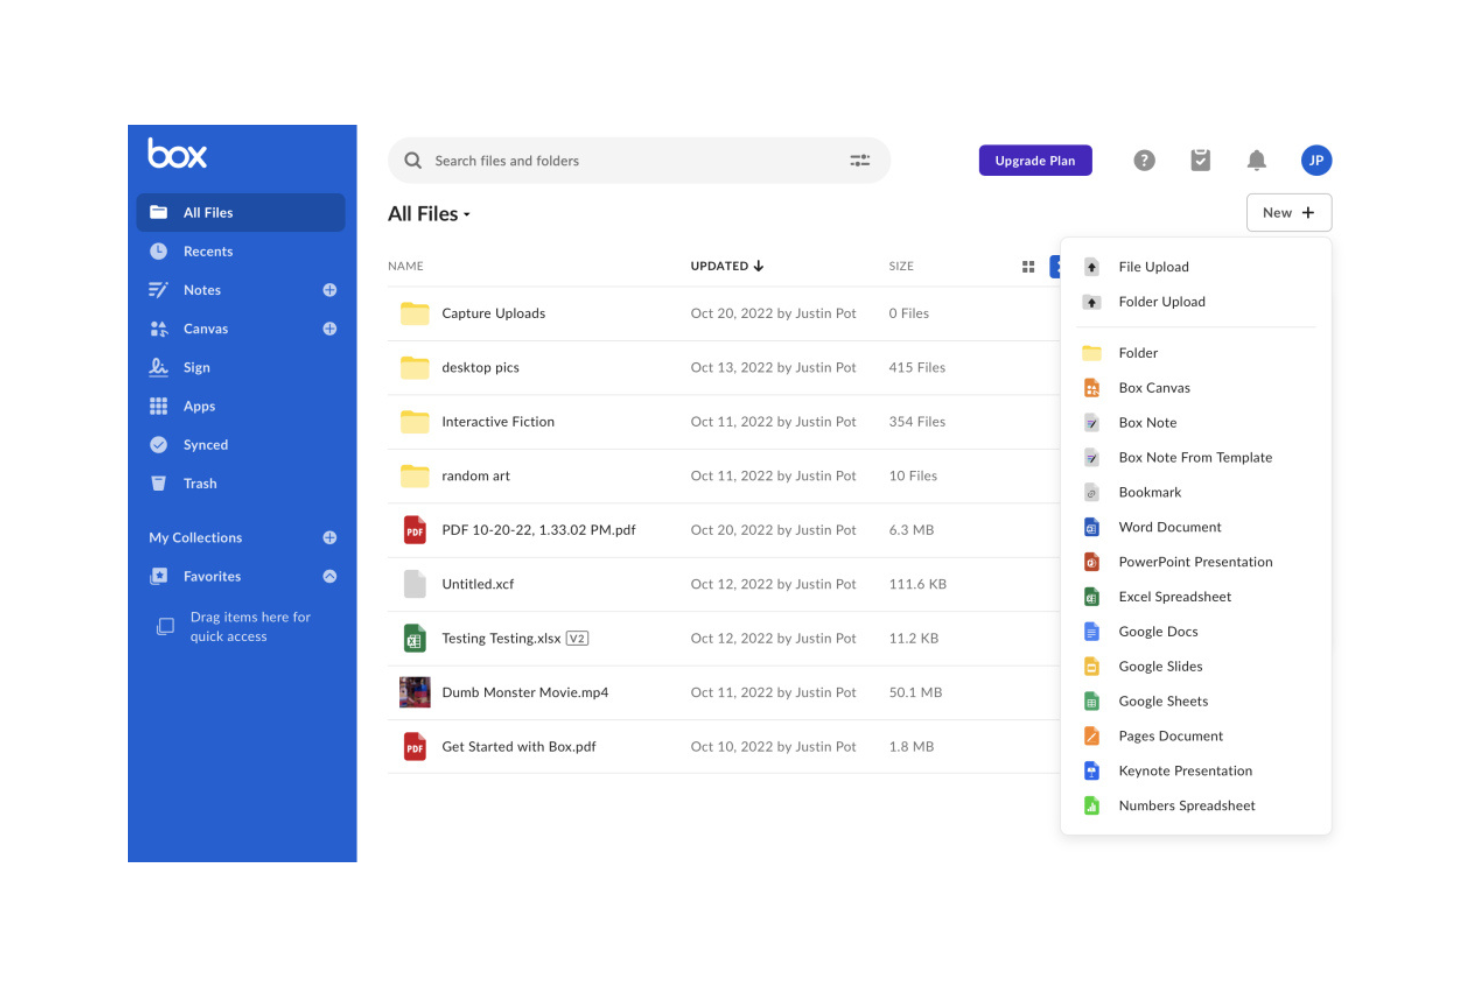Click the V2 version badge
This screenshot has width=1480, height=987.
(x=577, y=638)
